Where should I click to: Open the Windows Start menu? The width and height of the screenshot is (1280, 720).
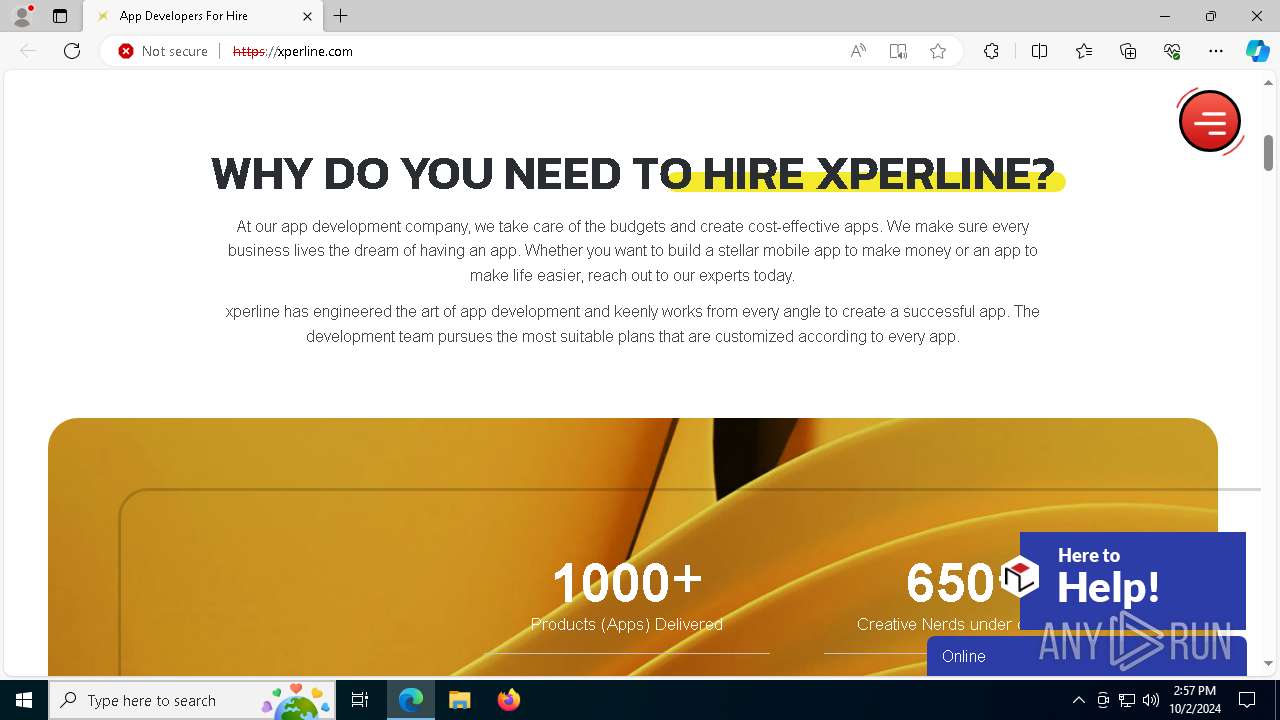point(24,700)
